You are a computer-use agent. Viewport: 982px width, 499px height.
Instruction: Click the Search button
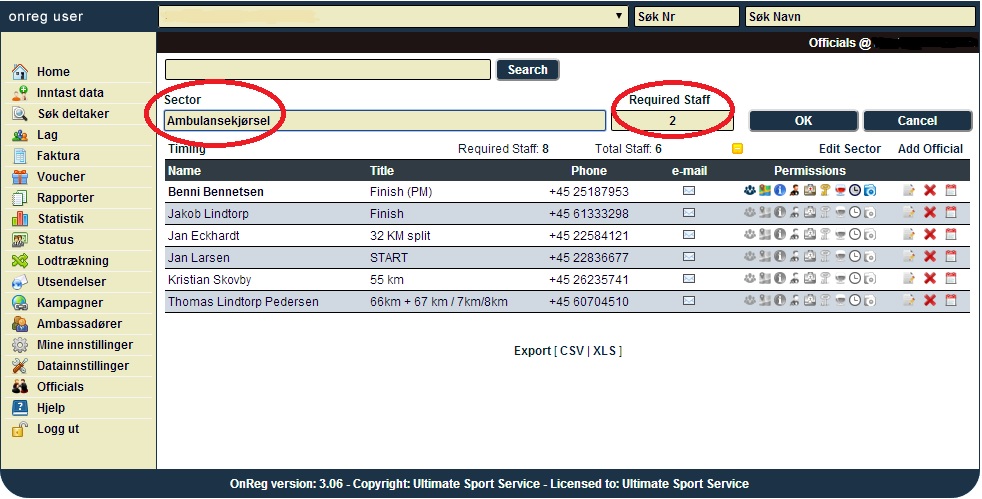pos(527,69)
